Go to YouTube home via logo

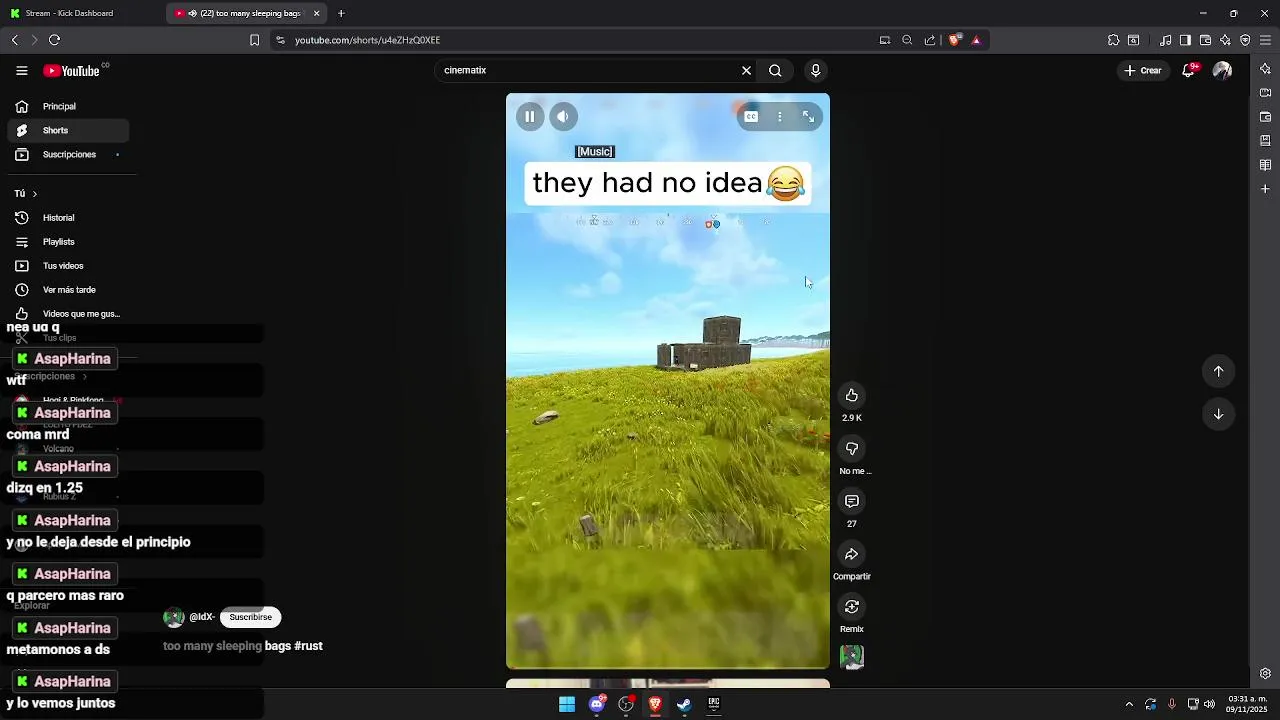pyautogui.click(x=72, y=71)
